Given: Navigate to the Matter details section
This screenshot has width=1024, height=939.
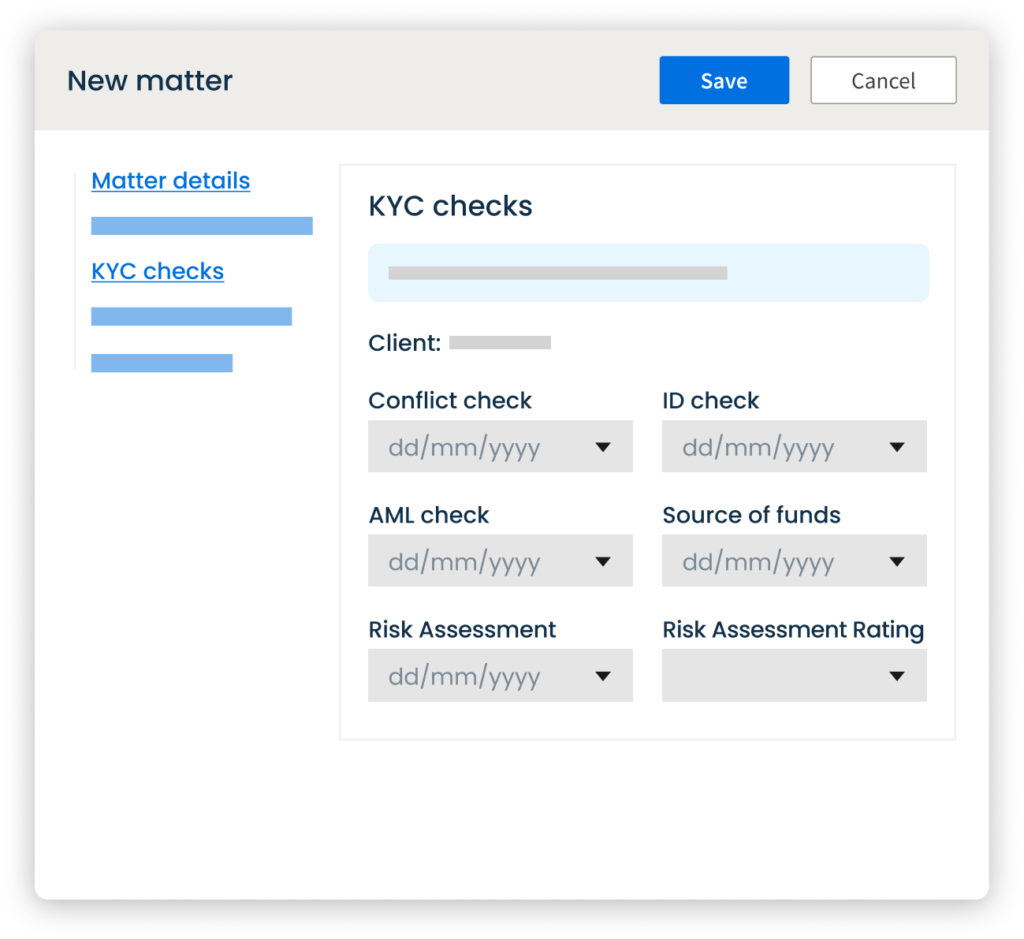Looking at the screenshot, I should [170, 181].
